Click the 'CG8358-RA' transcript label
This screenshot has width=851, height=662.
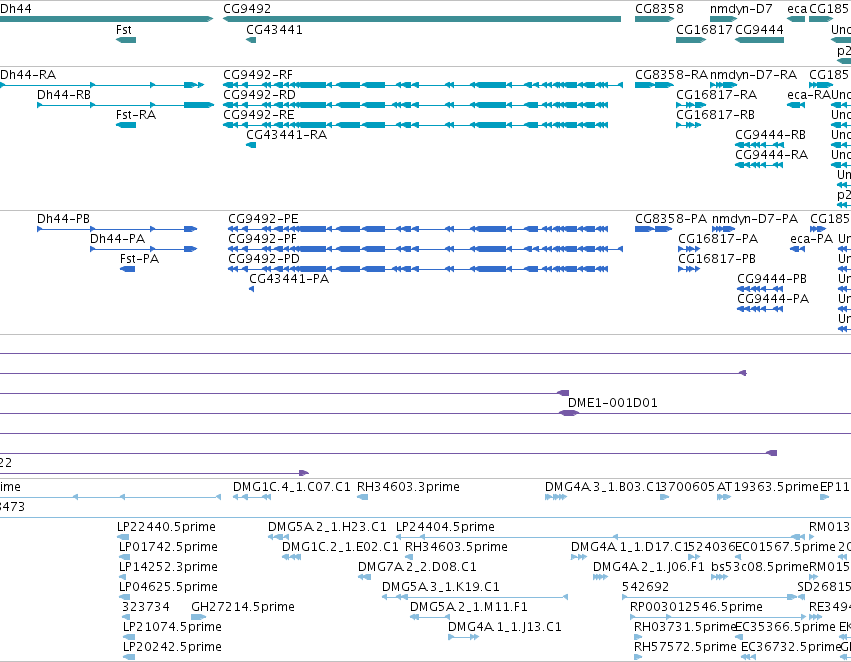point(671,75)
